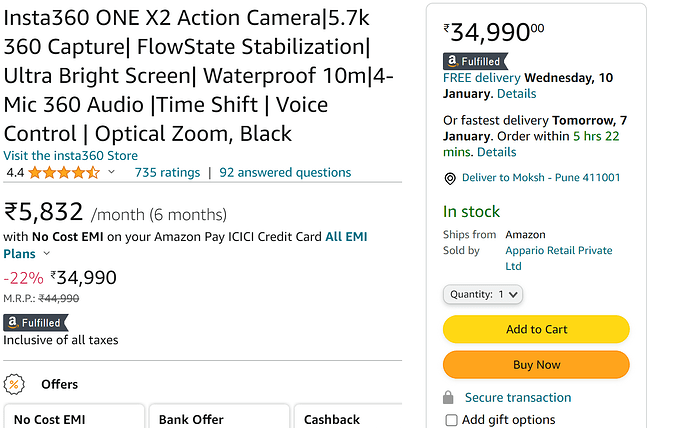Expand the ratings breakdown chevron
The height and width of the screenshot is (428, 690).
click(x=111, y=173)
